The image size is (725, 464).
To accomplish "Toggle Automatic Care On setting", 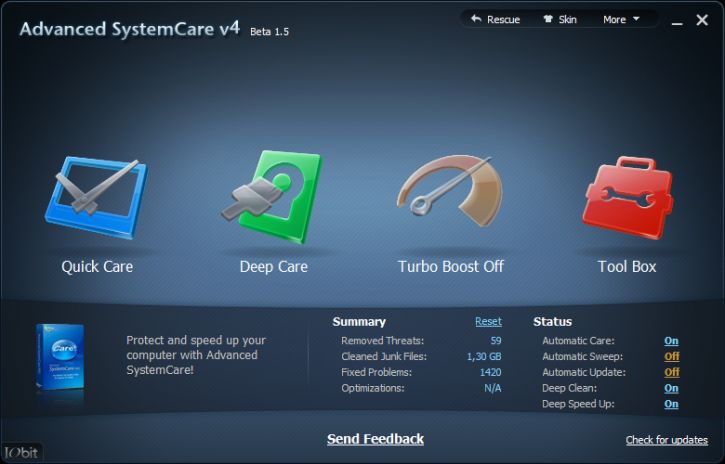I will 671,341.
